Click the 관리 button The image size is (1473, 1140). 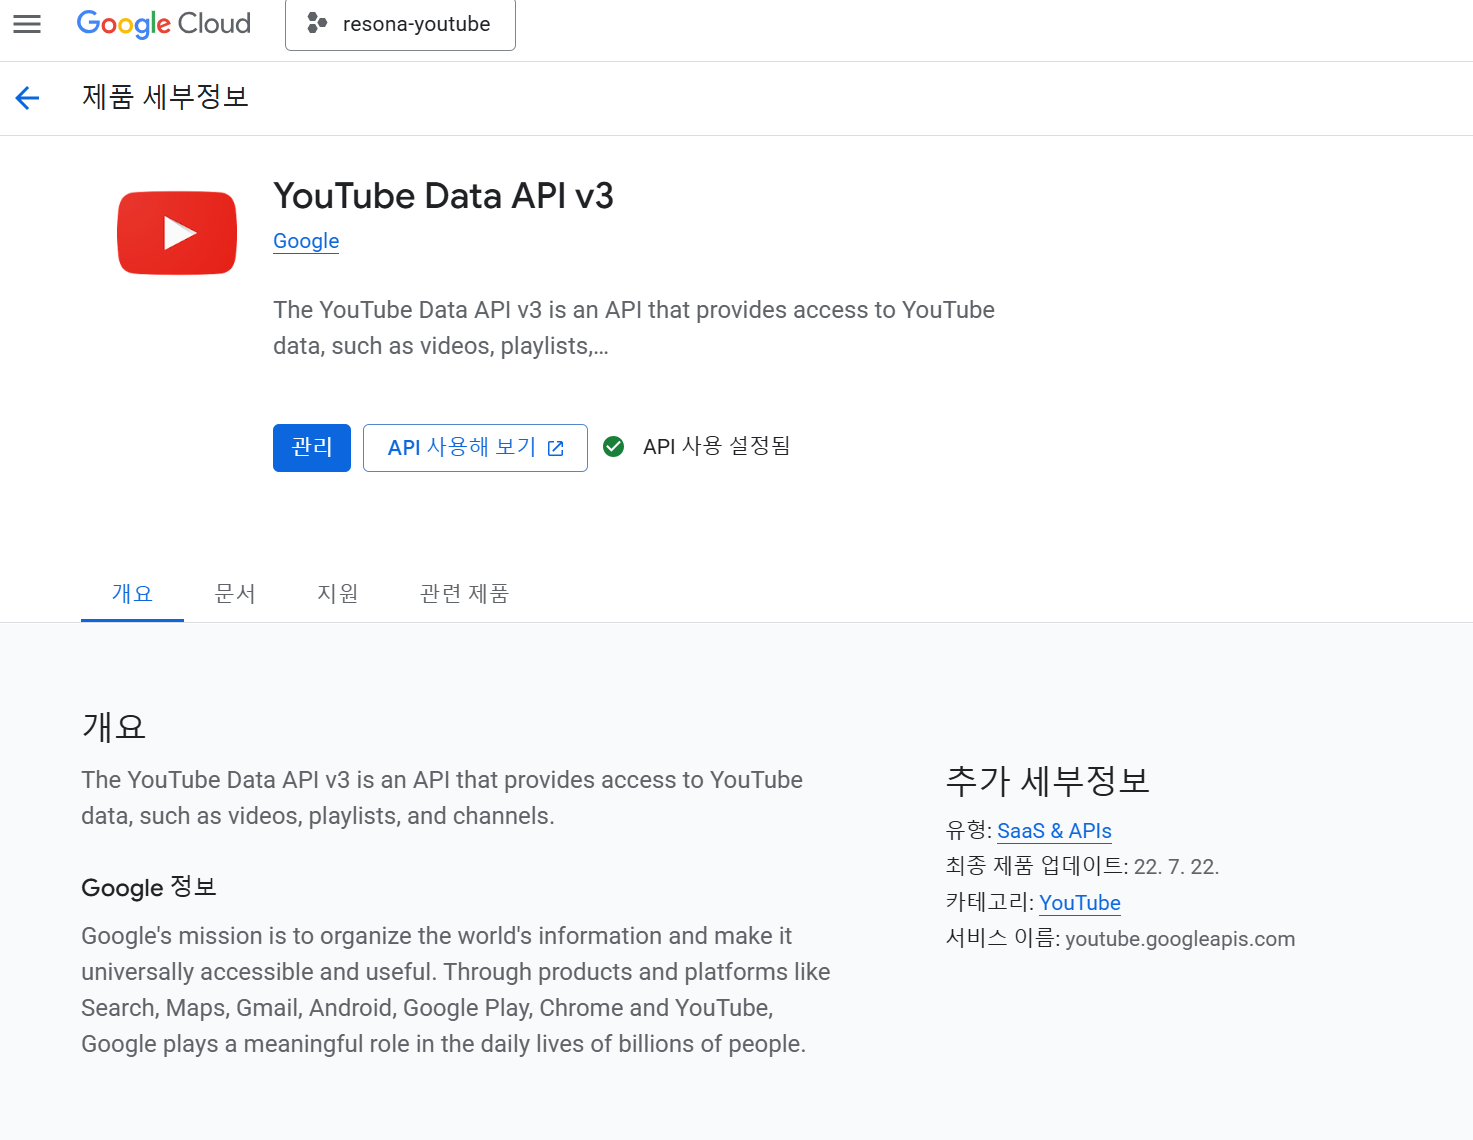point(312,448)
